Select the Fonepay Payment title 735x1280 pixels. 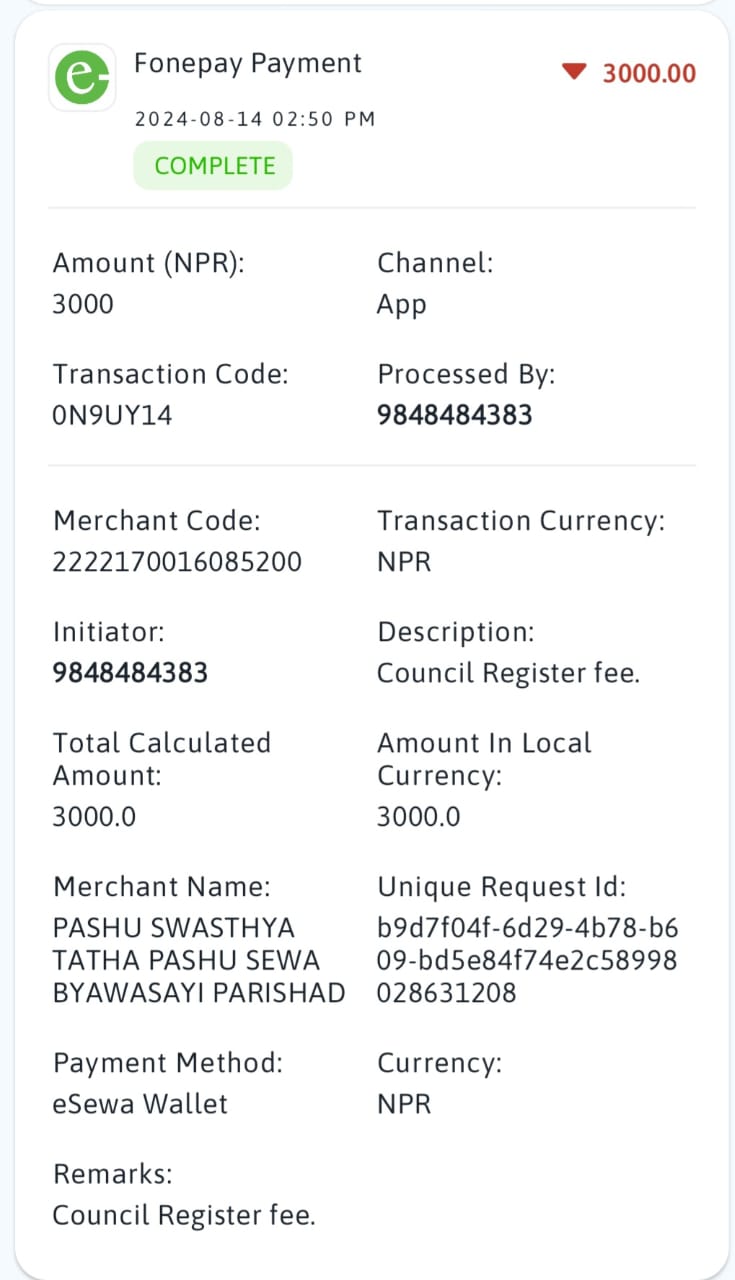pos(248,64)
